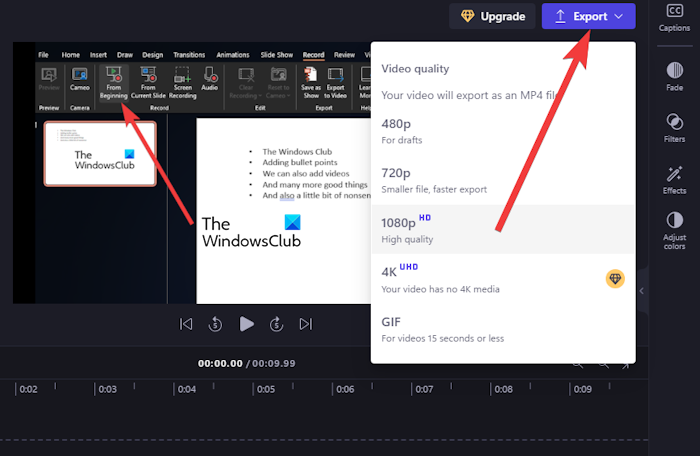Open the Filters panel
The image size is (700, 456).
(x=674, y=128)
